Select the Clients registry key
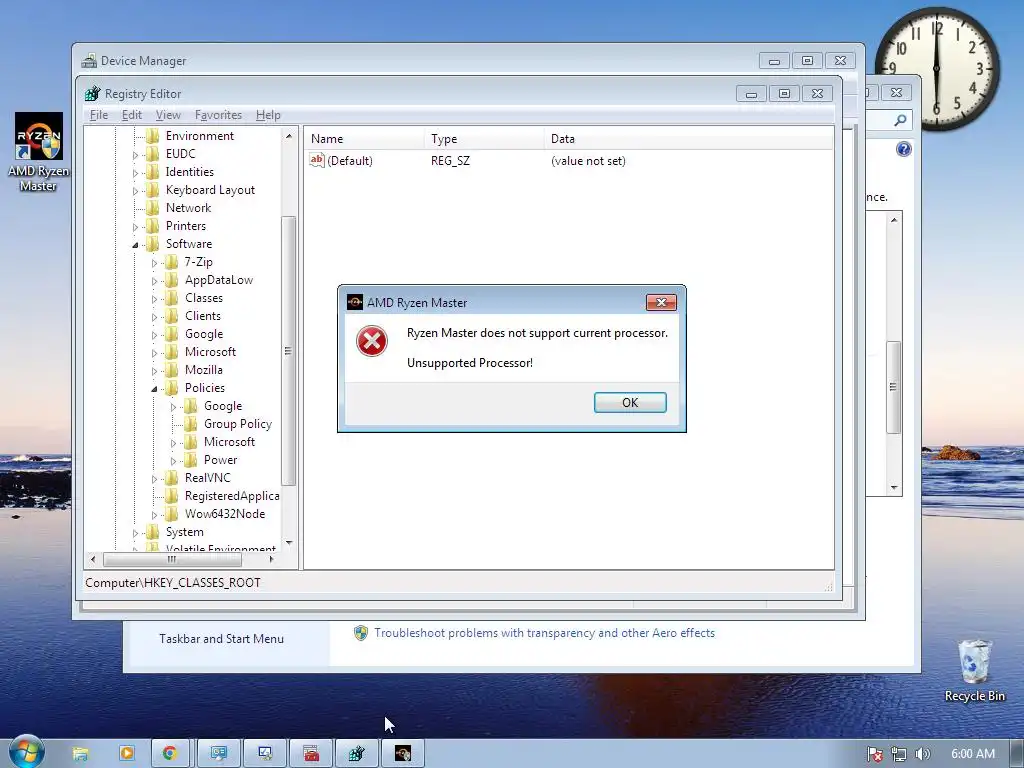The image size is (1024, 768). click(x=202, y=316)
